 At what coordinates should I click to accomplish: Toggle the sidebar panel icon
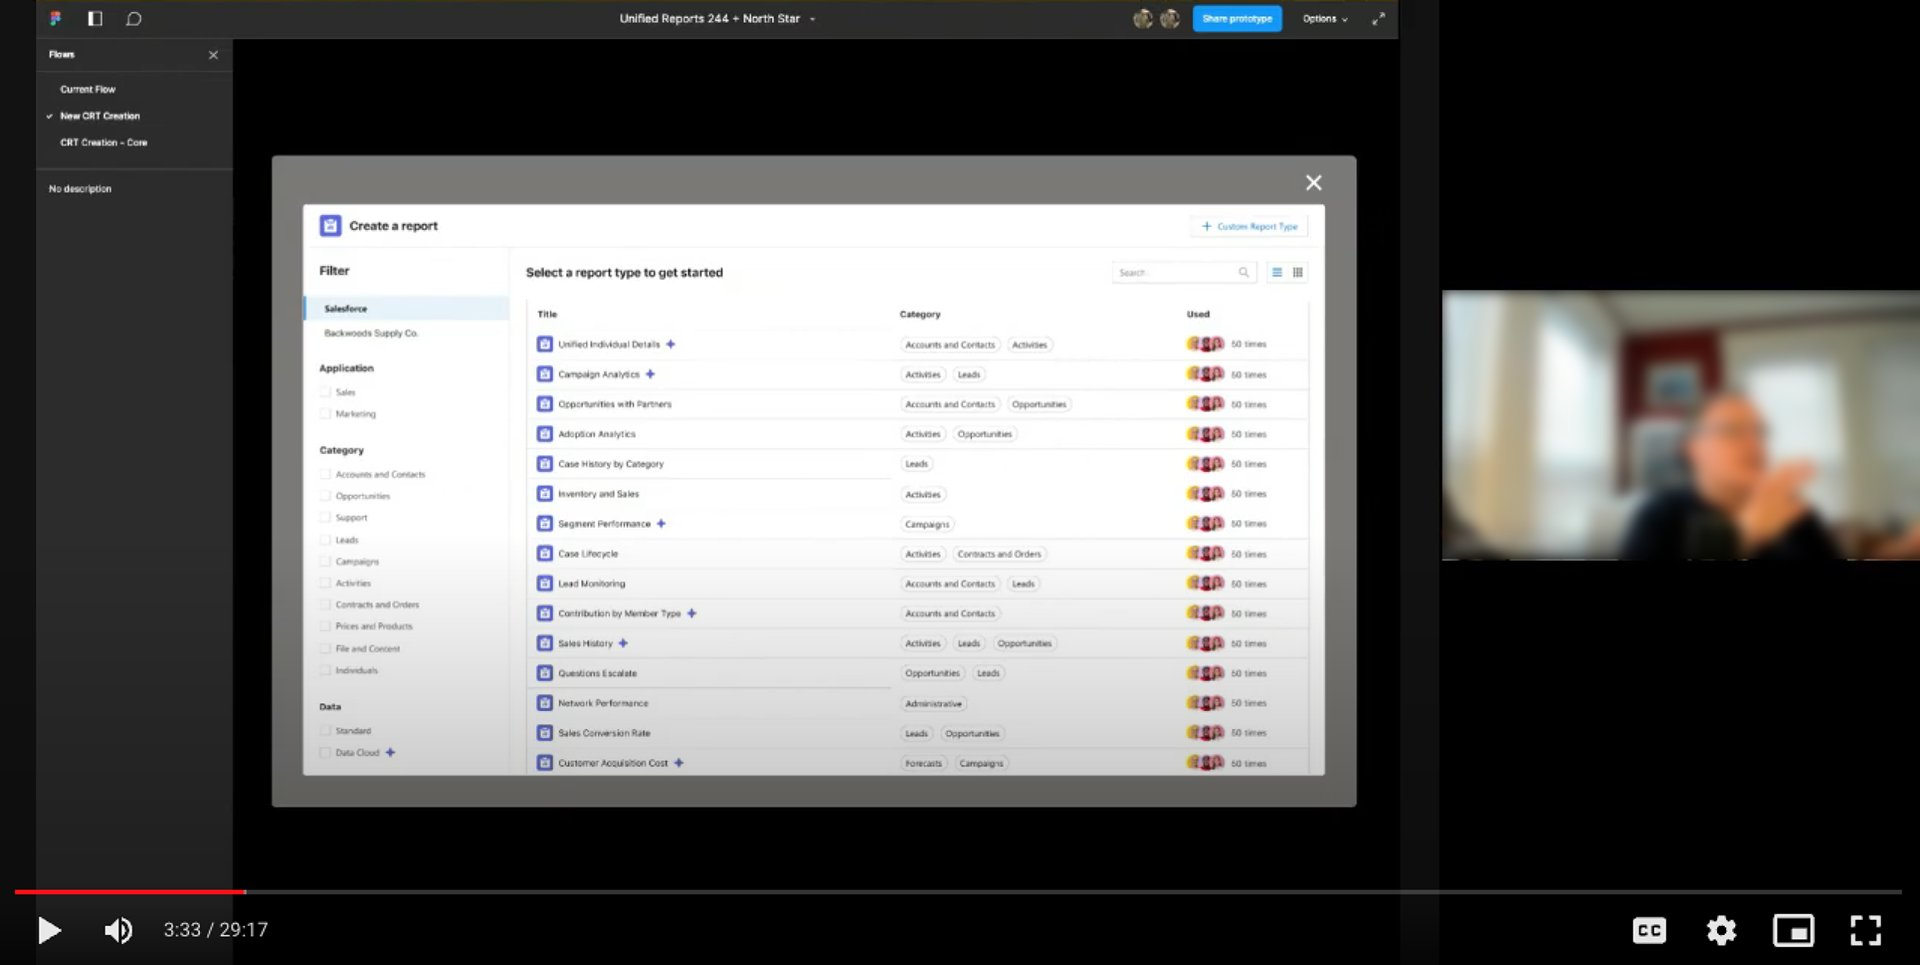pos(95,18)
